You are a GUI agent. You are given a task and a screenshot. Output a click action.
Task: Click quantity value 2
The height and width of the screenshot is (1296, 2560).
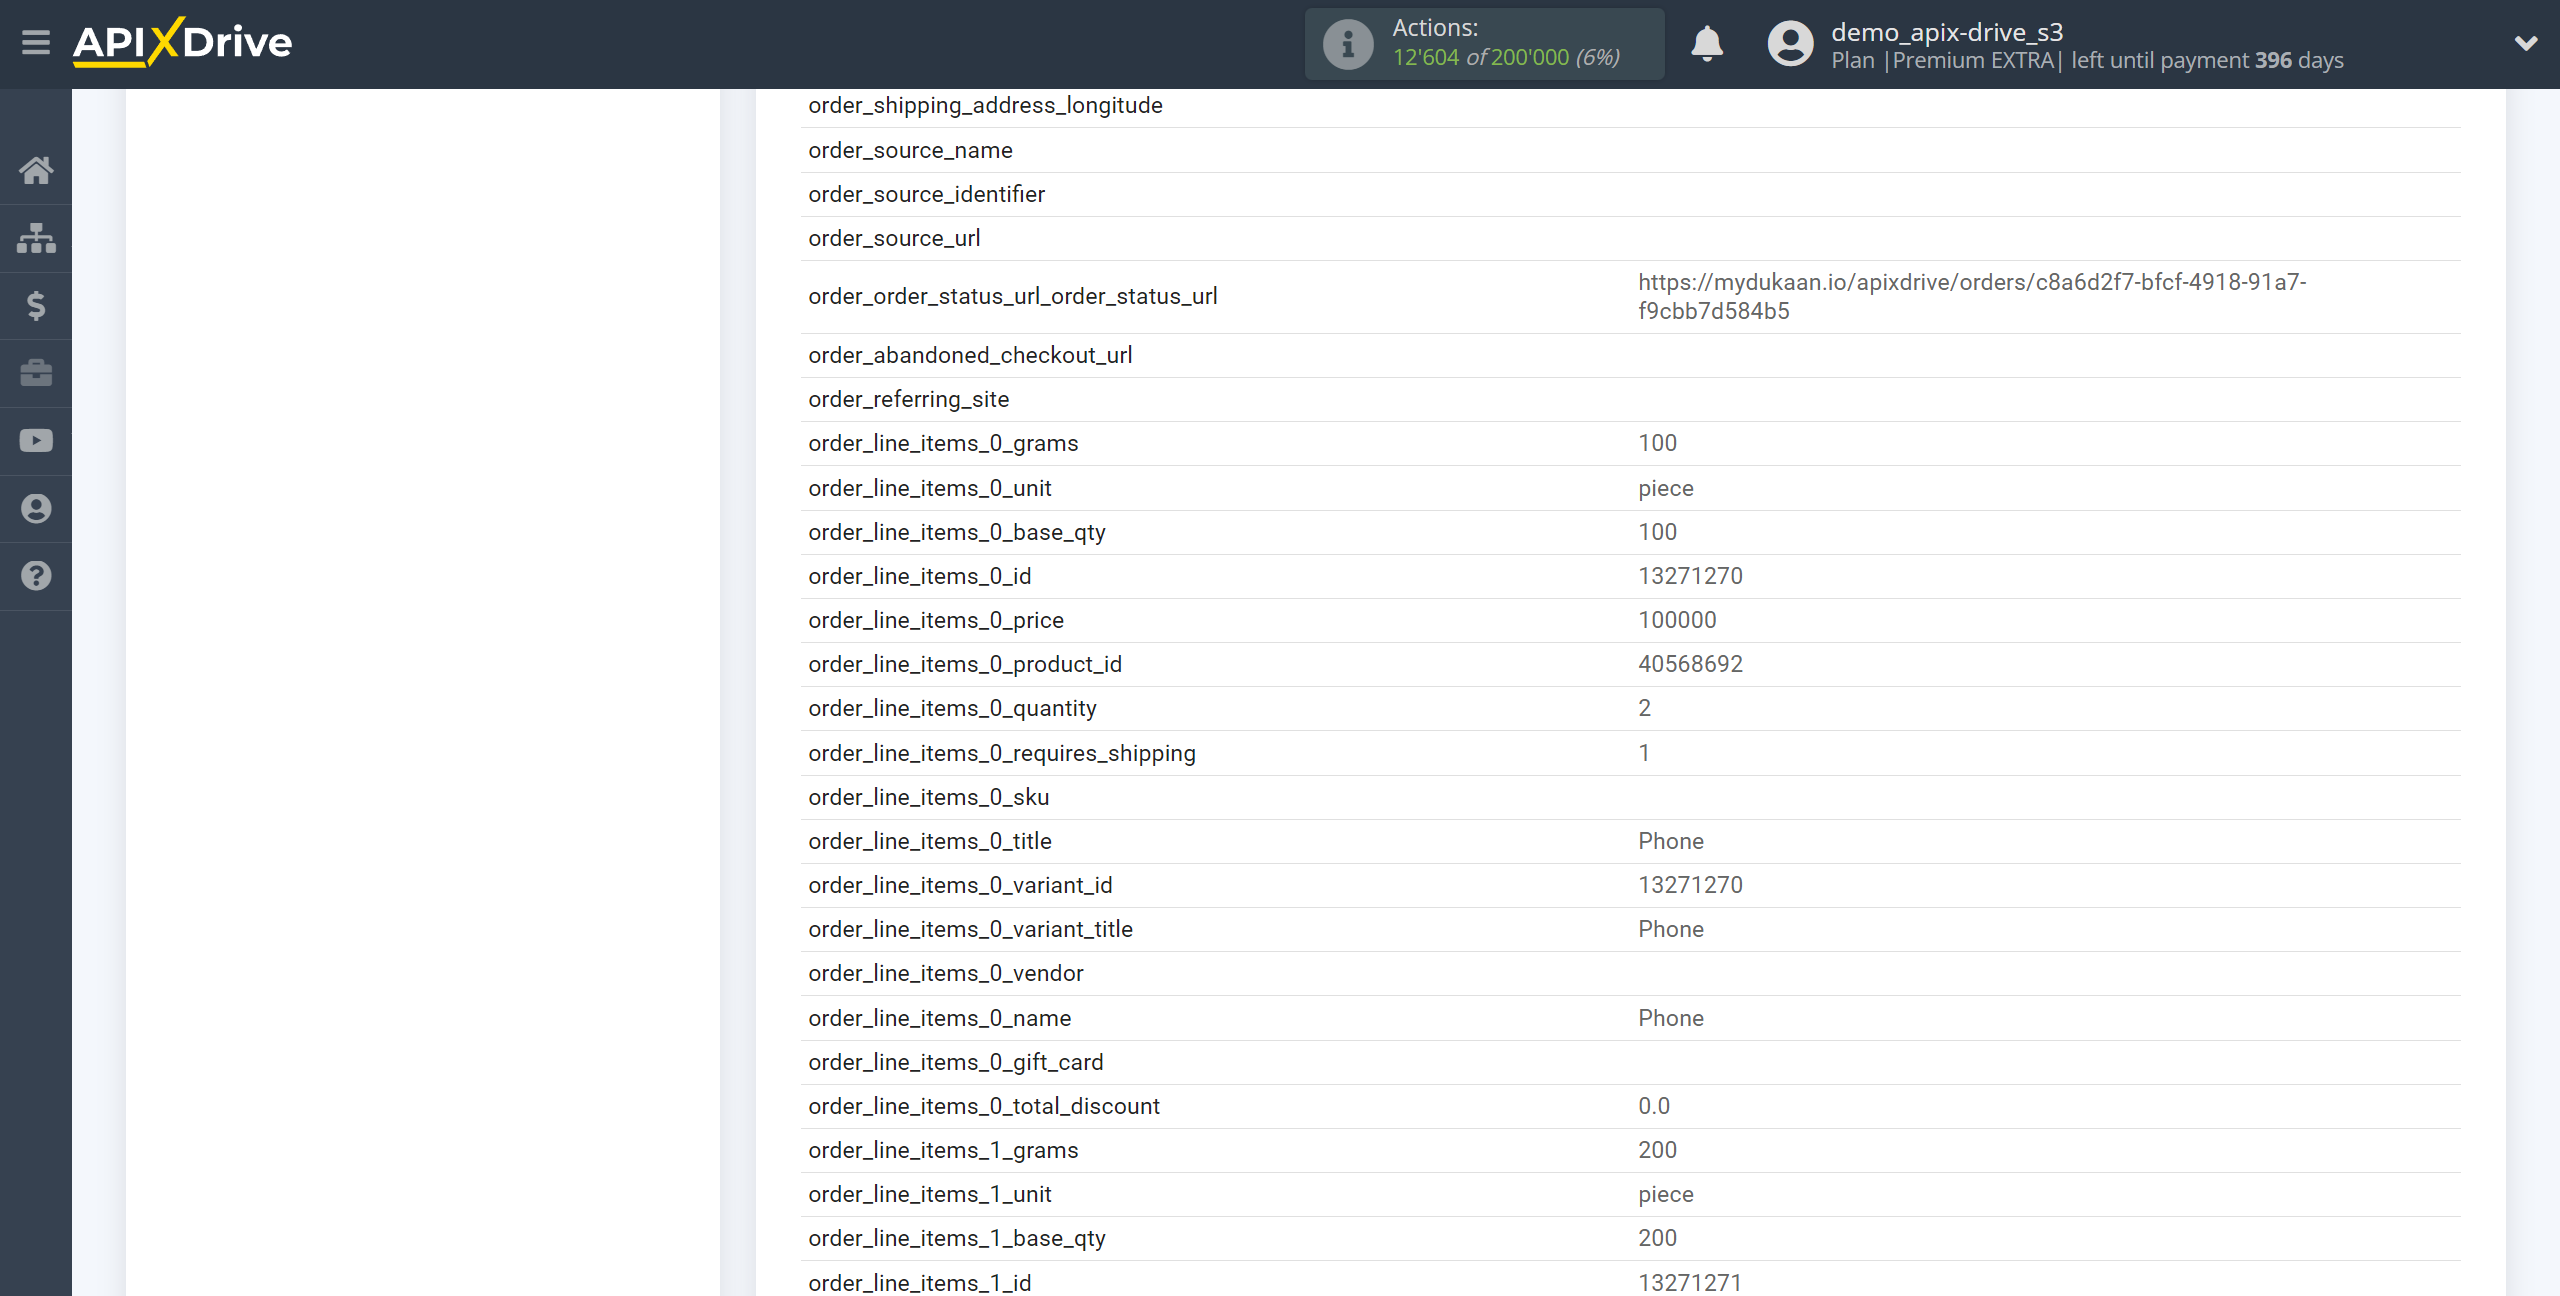click(x=1644, y=708)
